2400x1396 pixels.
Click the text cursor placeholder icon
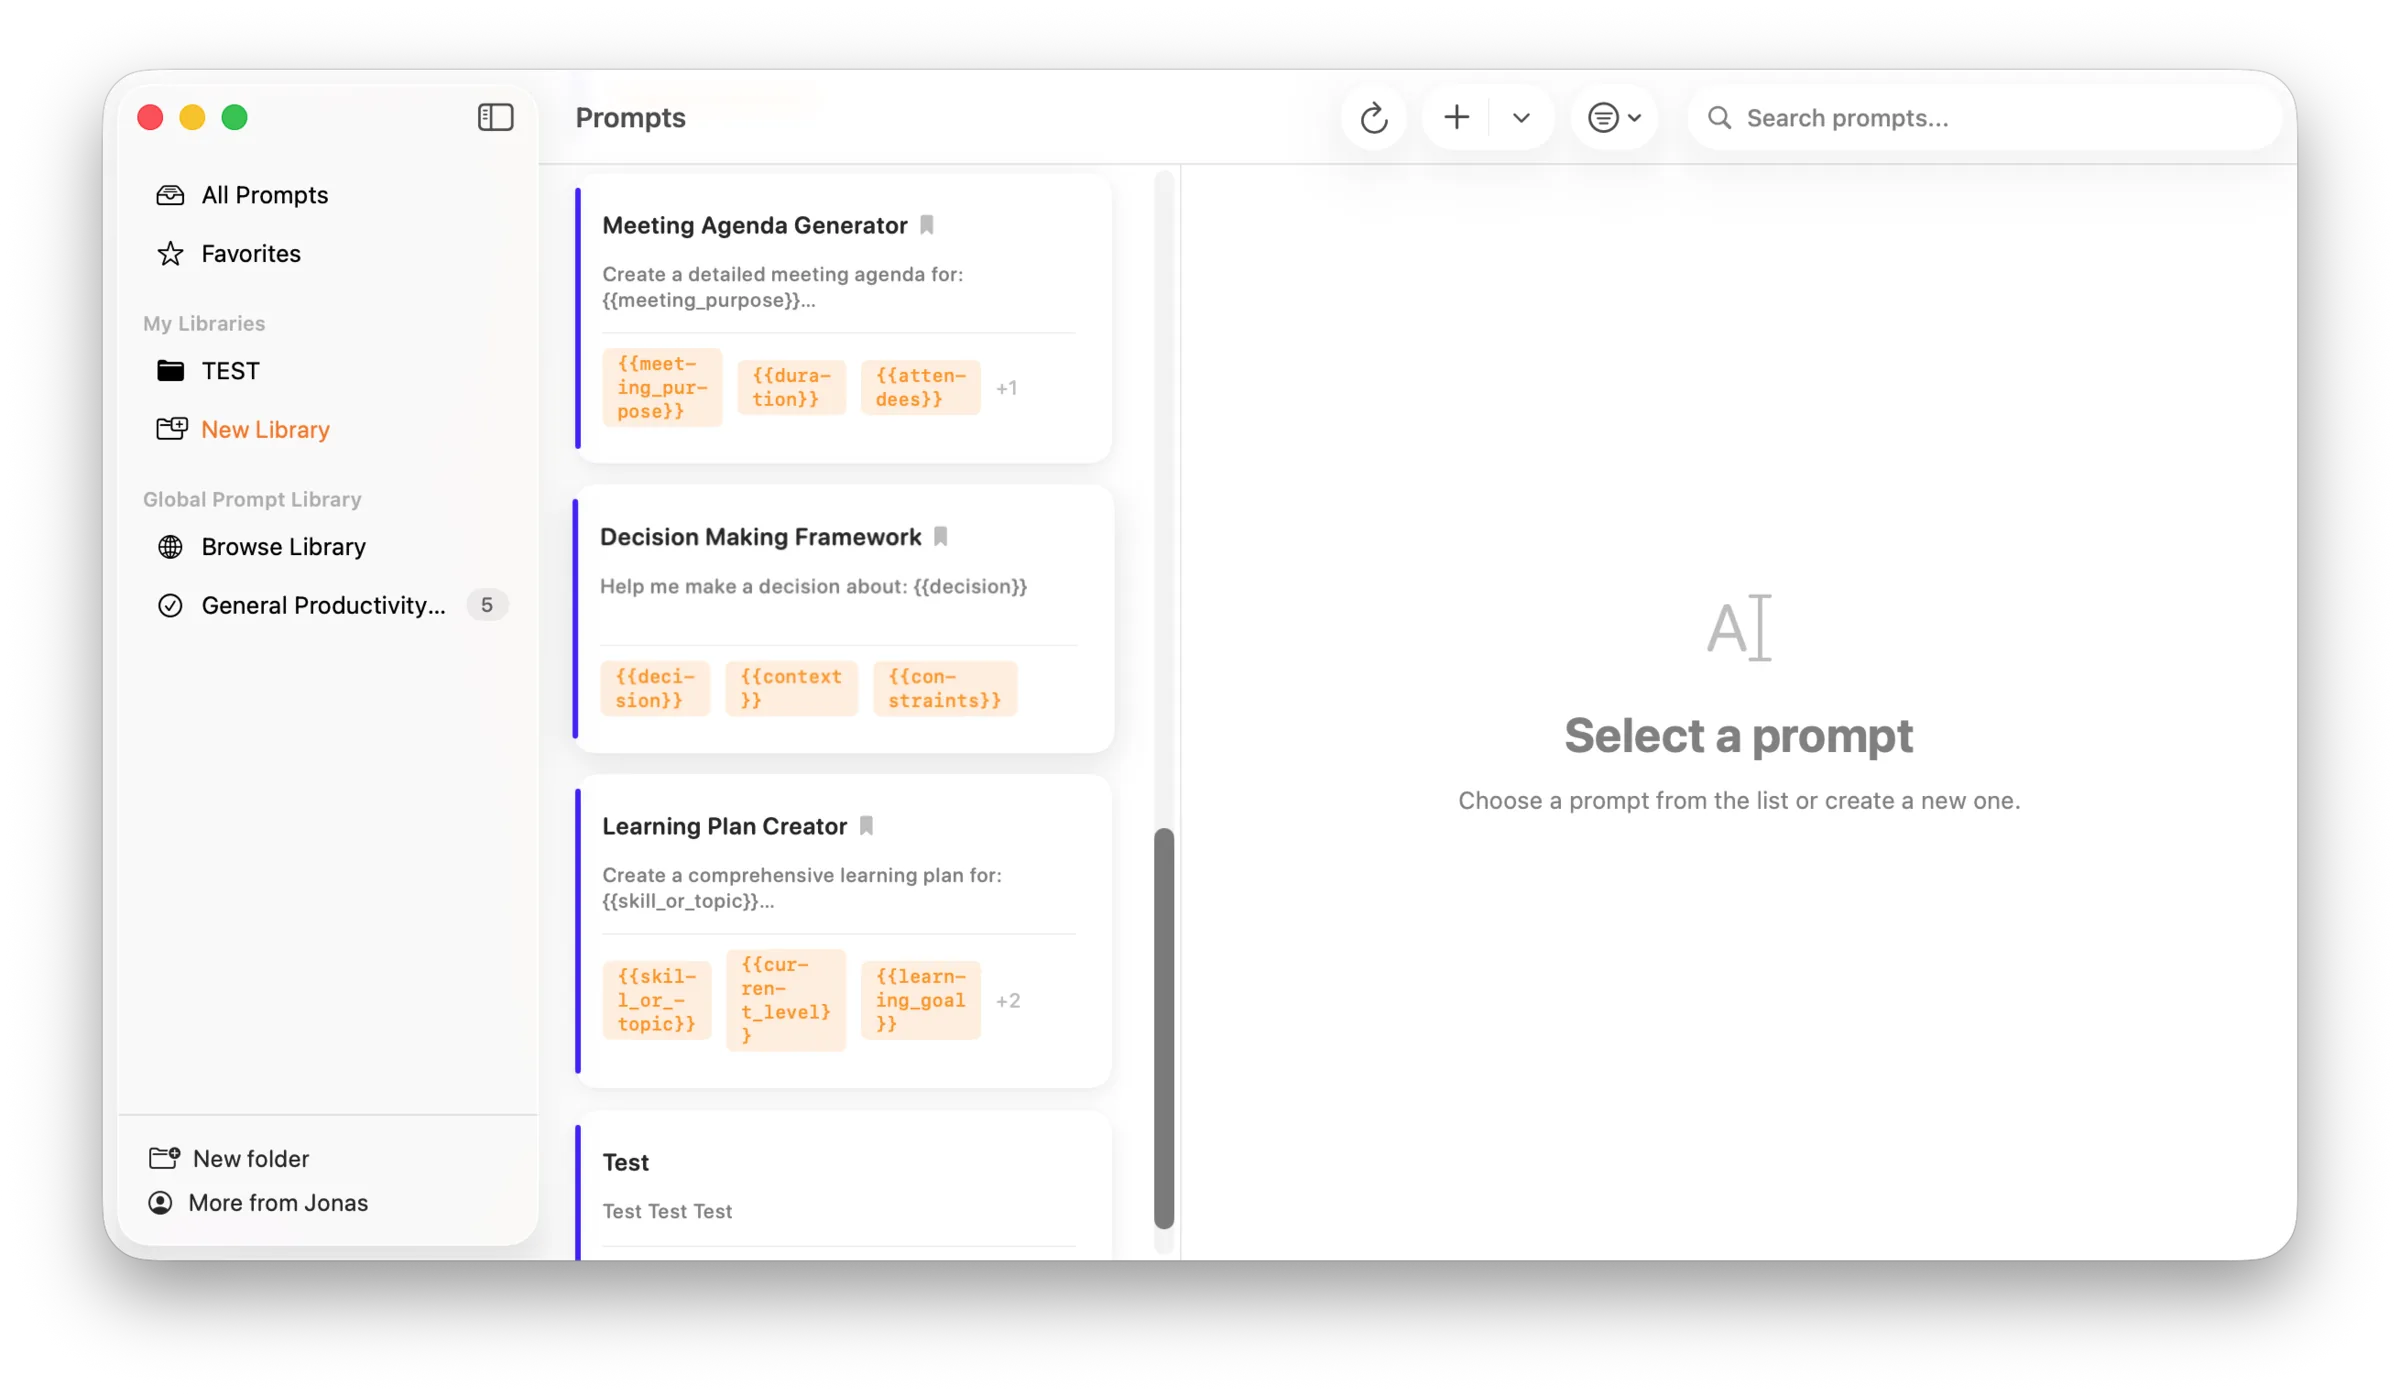[1739, 628]
